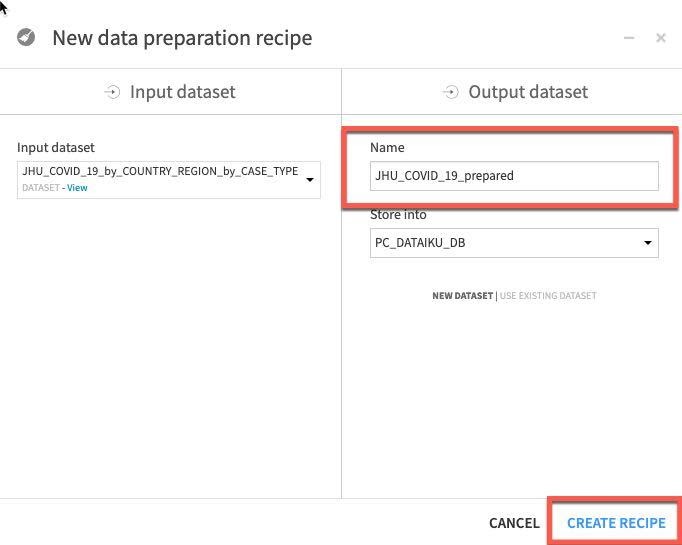Click the gray DATASET type tag
Viewport: 682px width, 545px height.
(x=41, y=188)
